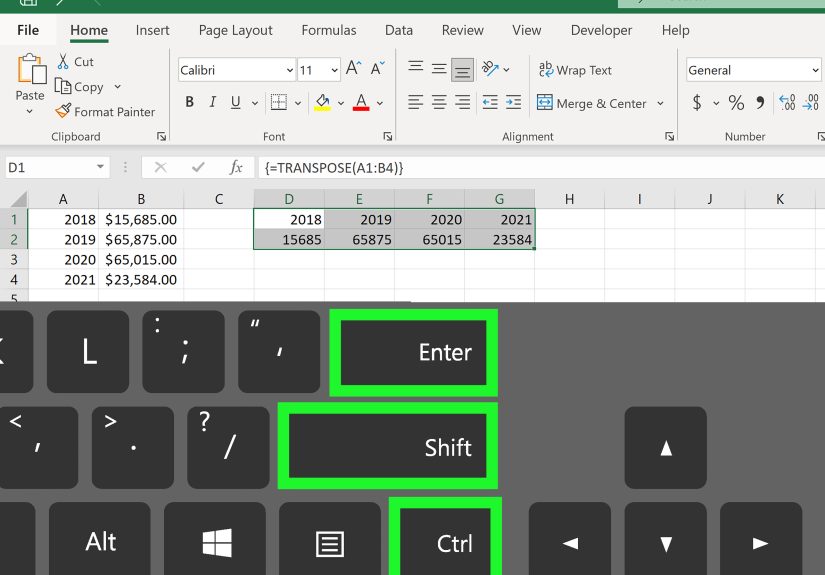
Task: Open the font size 11 dropdown
Action: (x=334, y=70)
